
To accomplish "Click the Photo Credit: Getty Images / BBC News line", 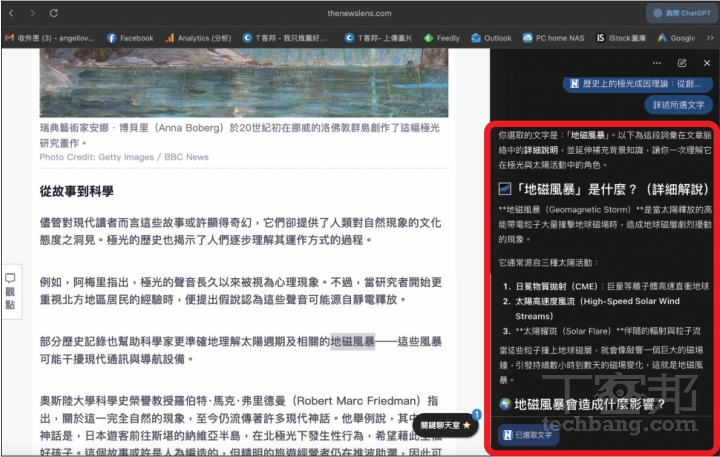I will click(x=124, y=157).
